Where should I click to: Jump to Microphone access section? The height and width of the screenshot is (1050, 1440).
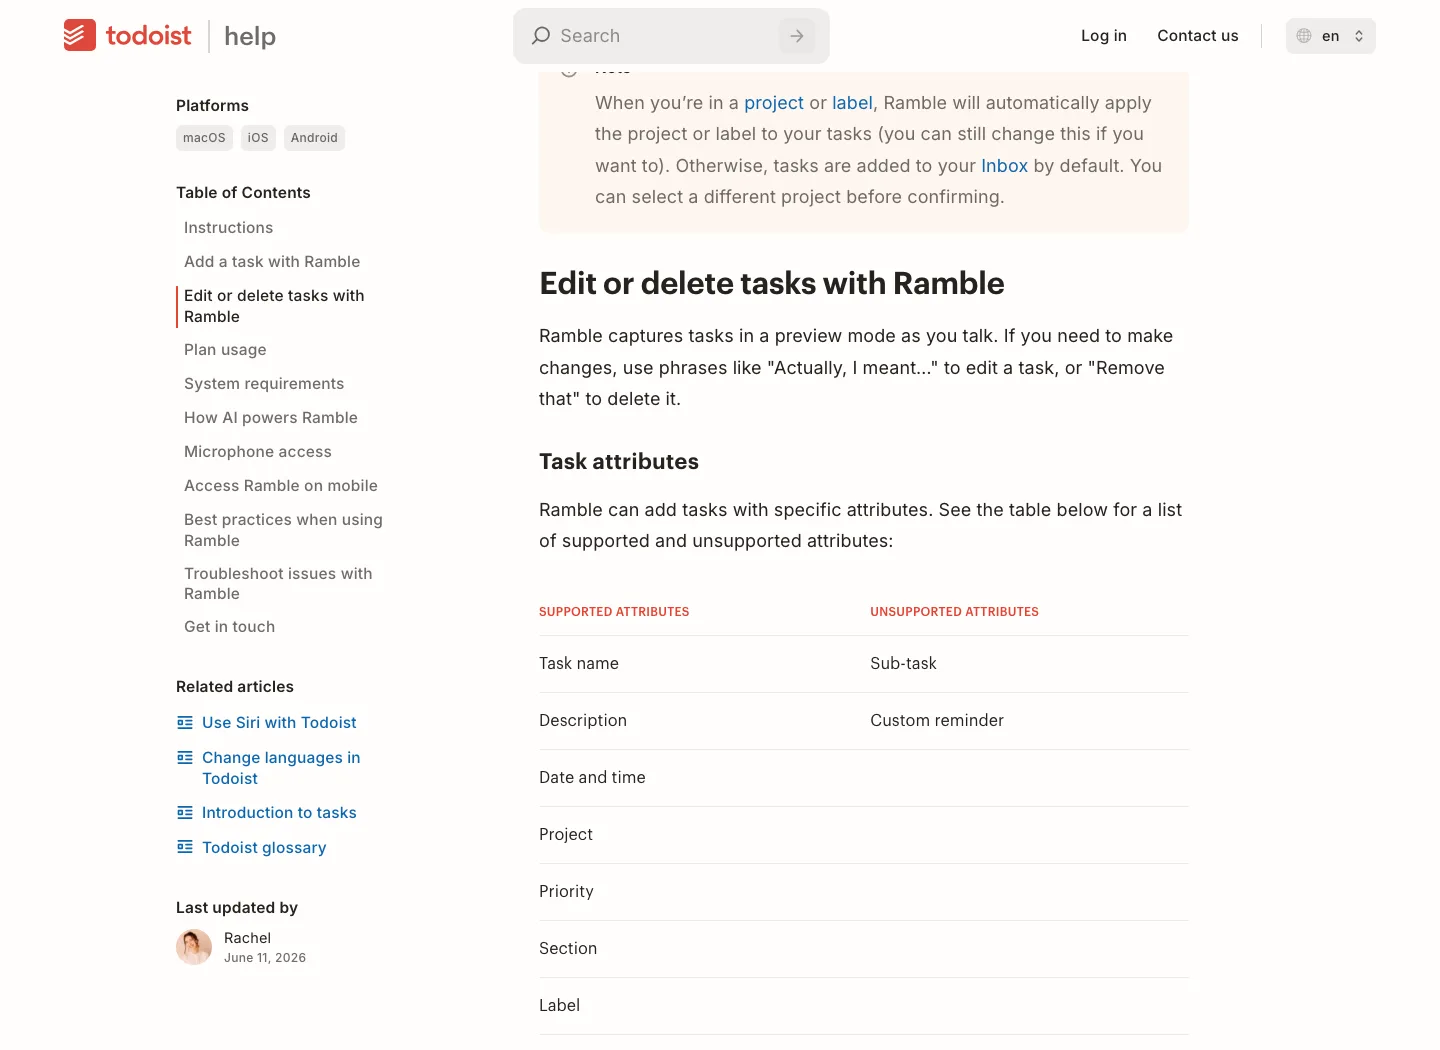click(258, 452)
